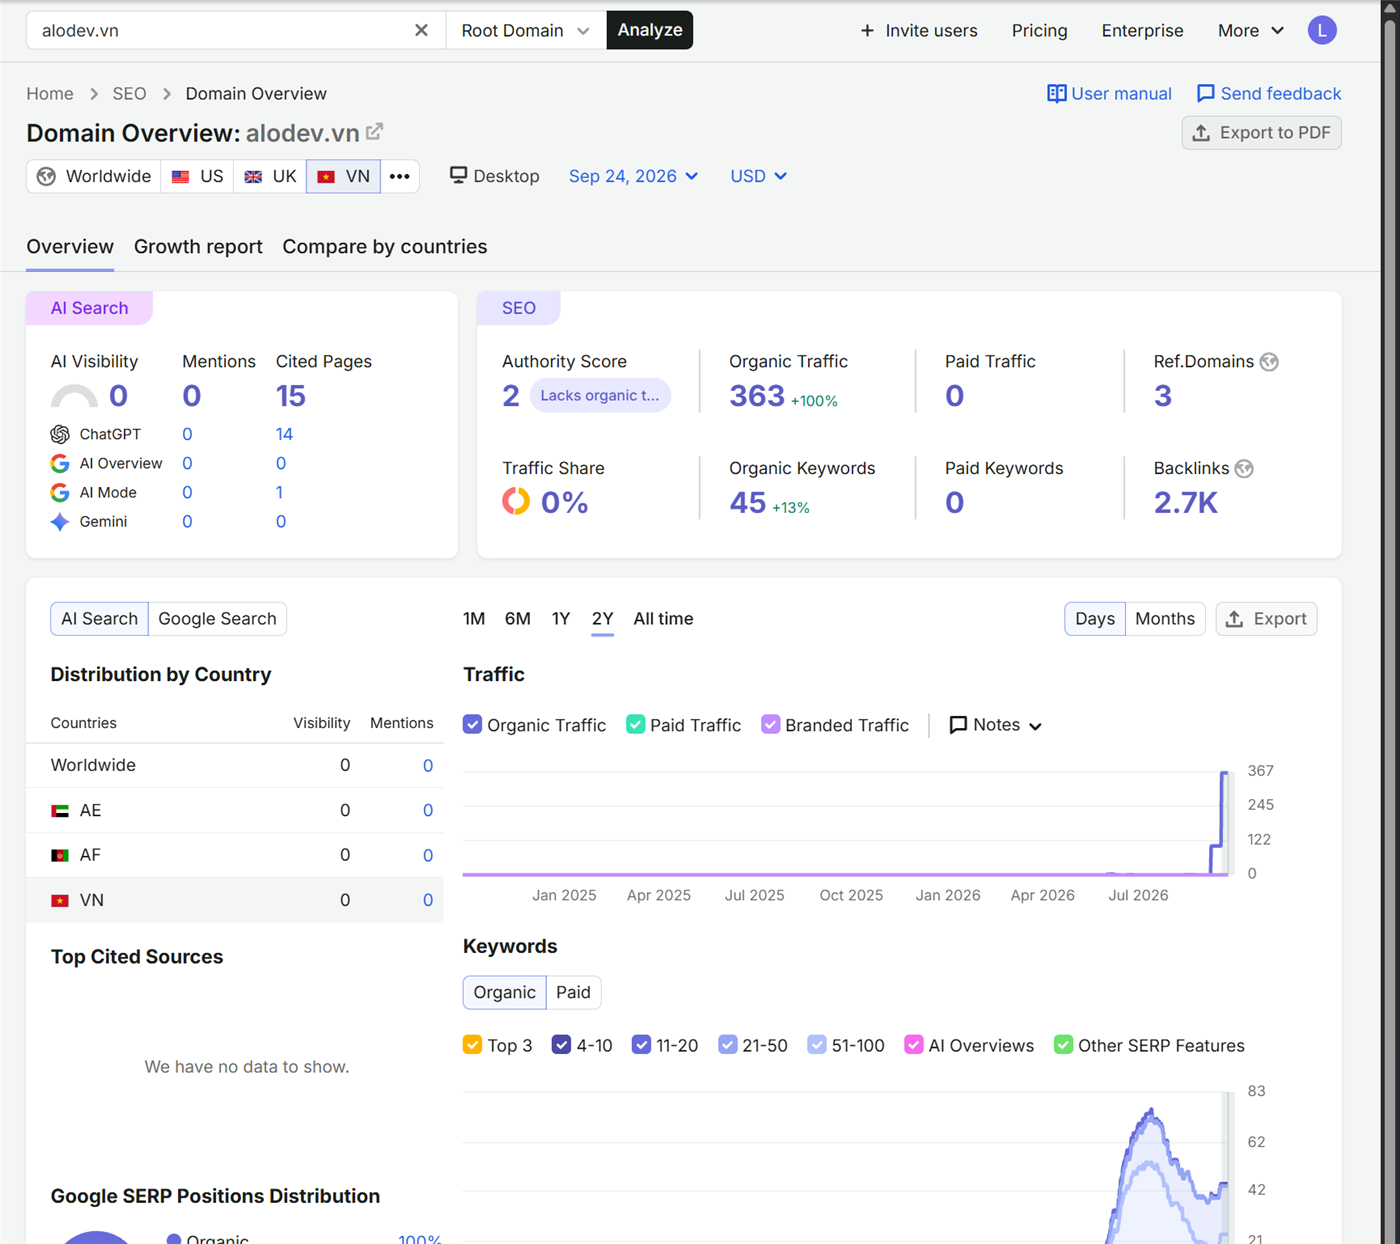The image size is (1400, 1244).
Task: Click the three-dots more countries icon
Action: coord(400,176)
